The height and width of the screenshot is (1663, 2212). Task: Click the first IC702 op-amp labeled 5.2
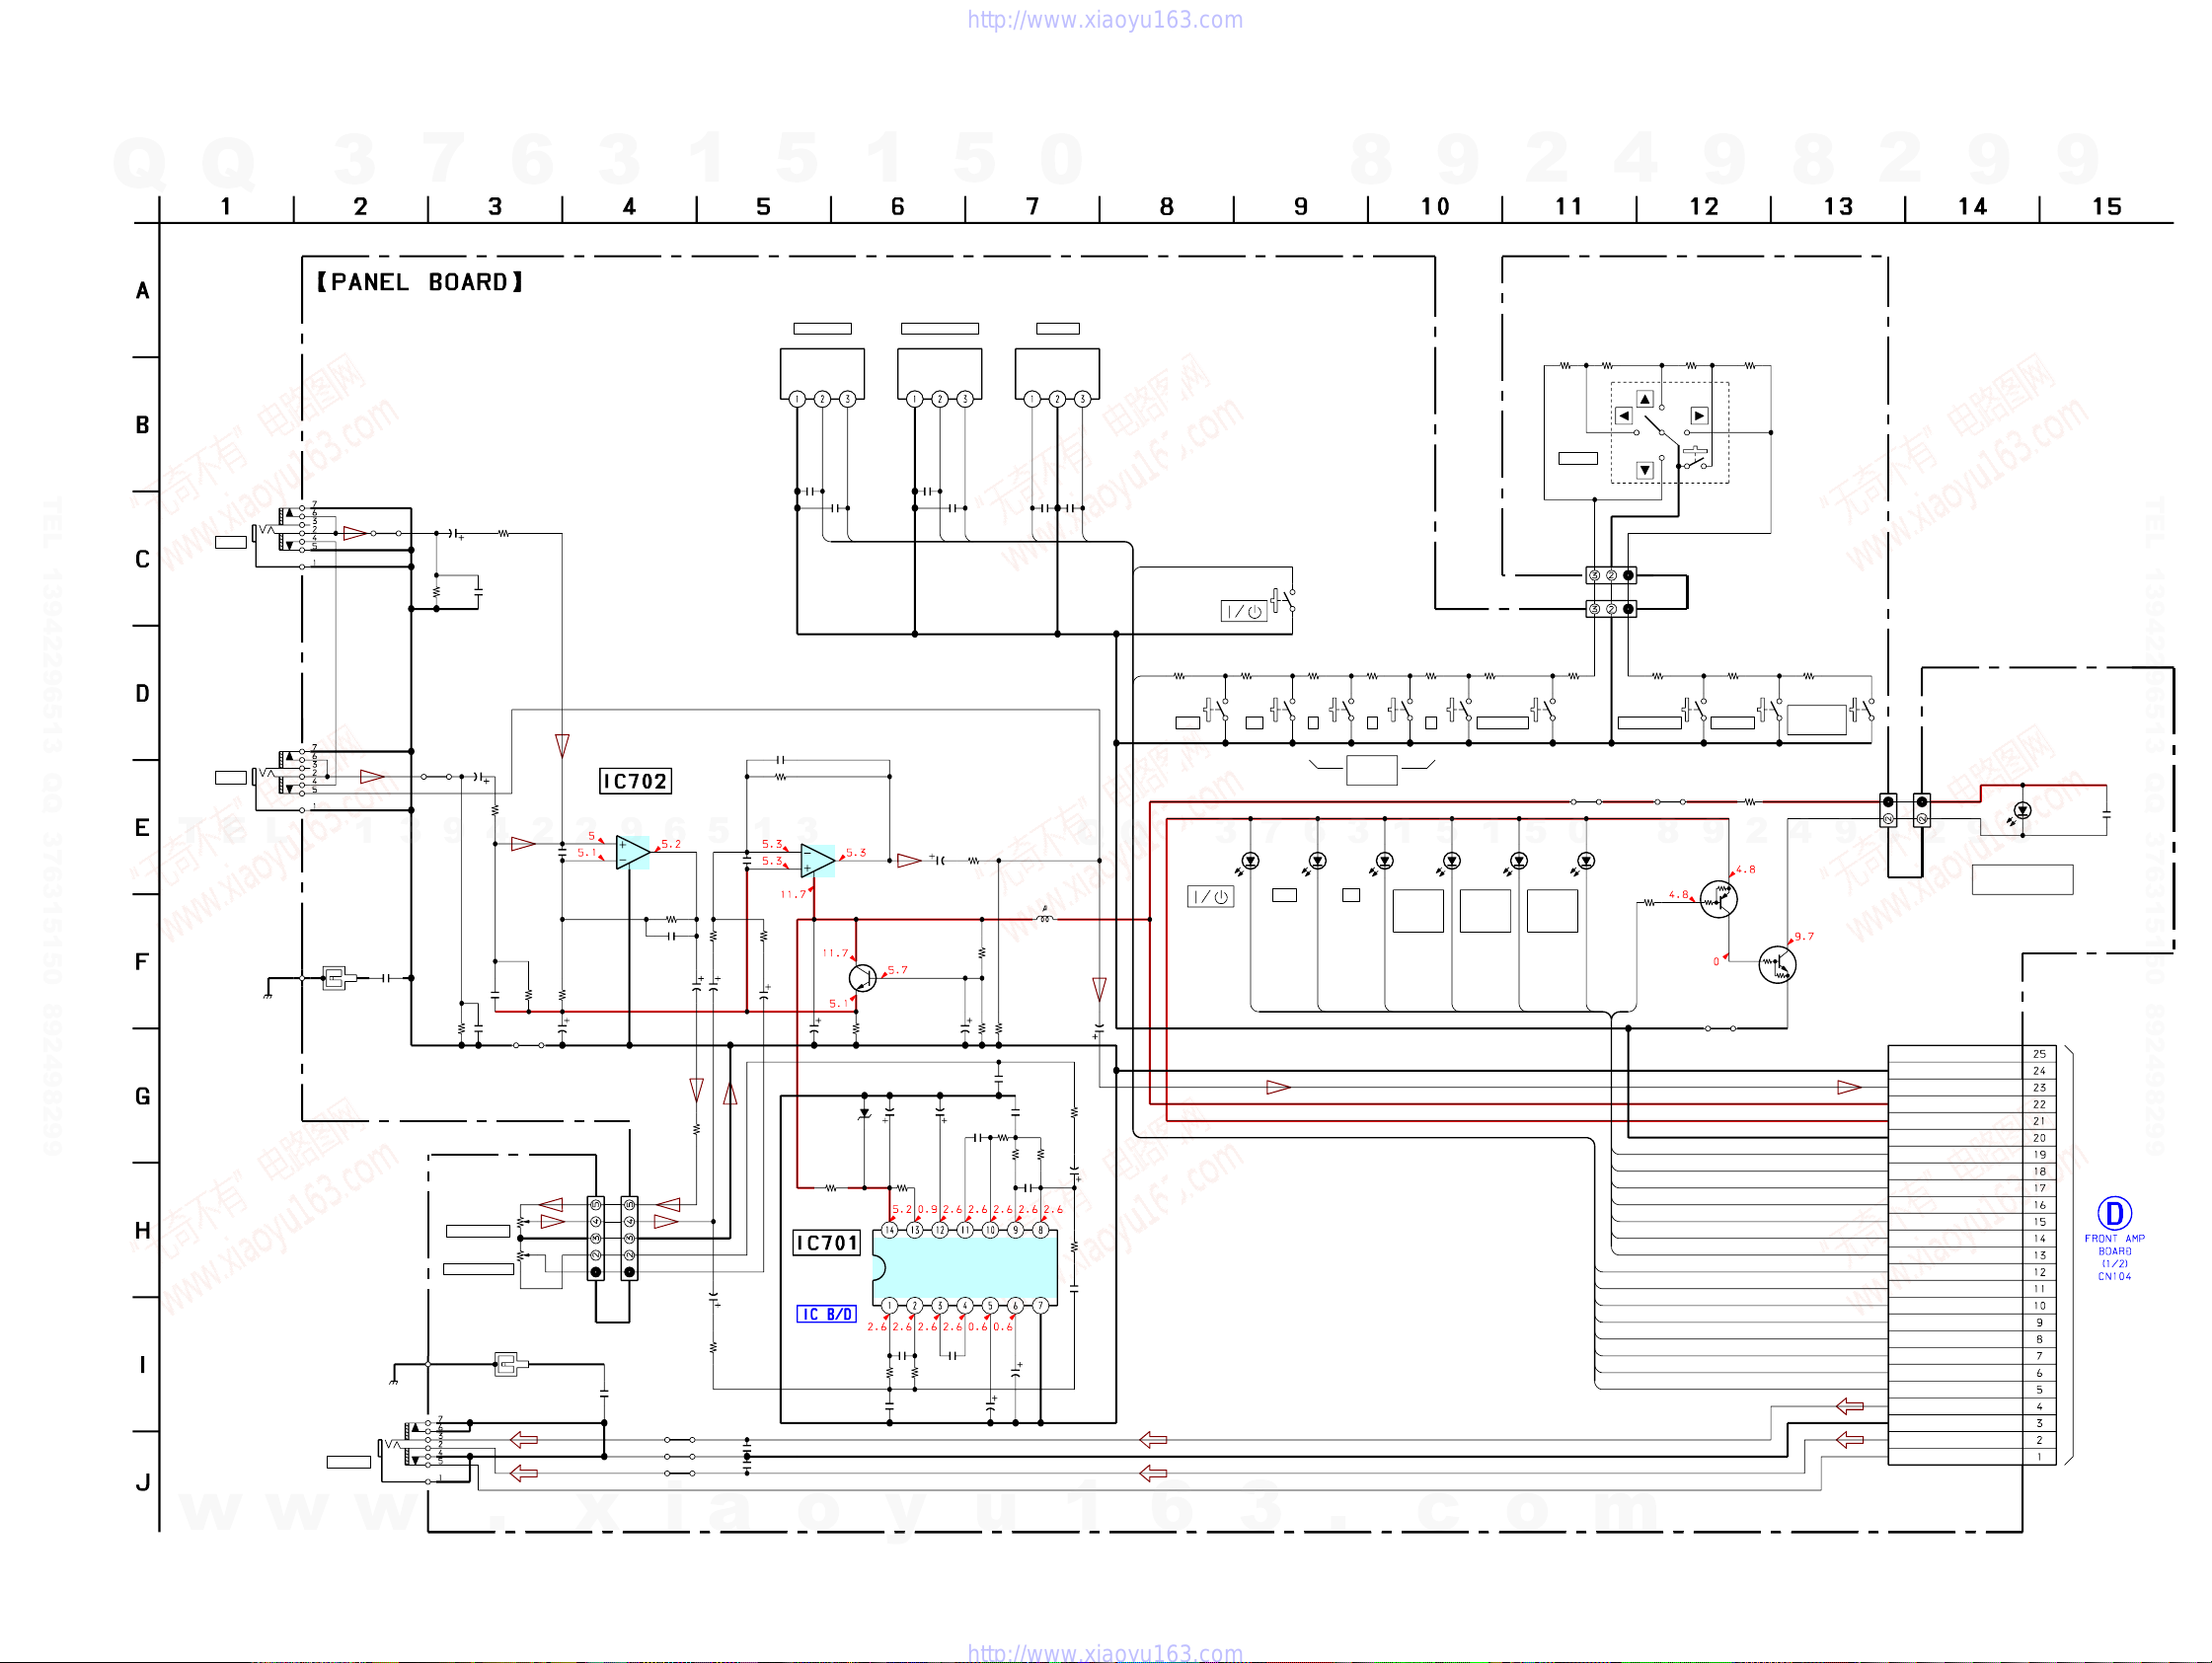coord(633,853)
